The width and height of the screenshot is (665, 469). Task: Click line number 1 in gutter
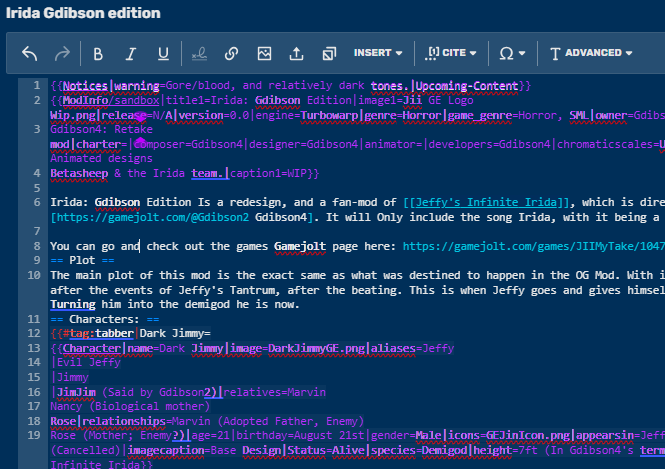37,85
